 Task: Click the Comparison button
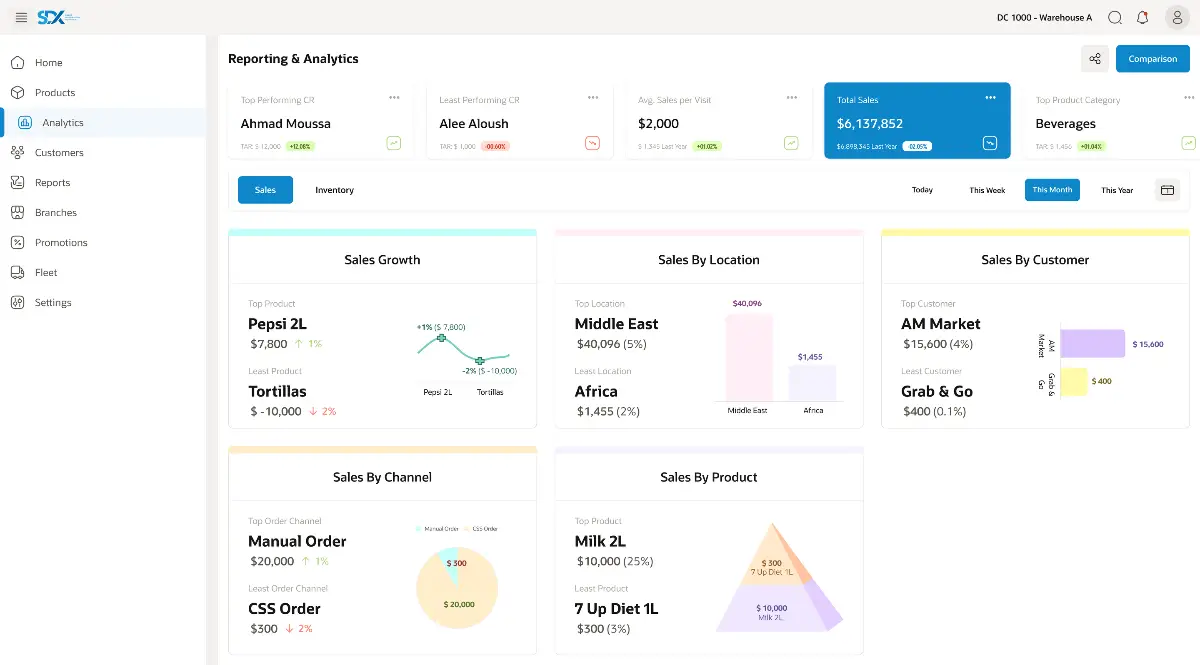pyautogui.click(x=1152, y=59)
